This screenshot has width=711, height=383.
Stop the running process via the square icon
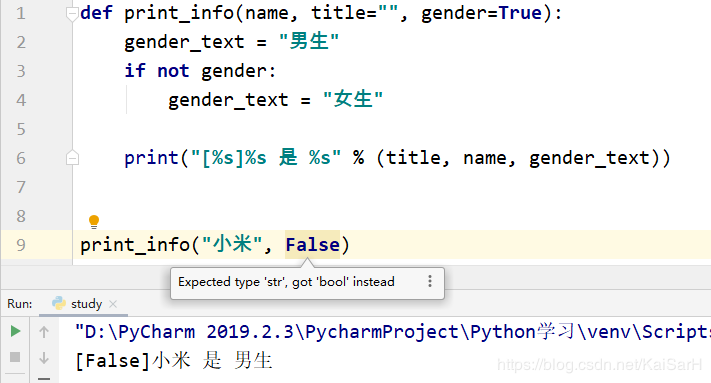click(x=15, y=357)
